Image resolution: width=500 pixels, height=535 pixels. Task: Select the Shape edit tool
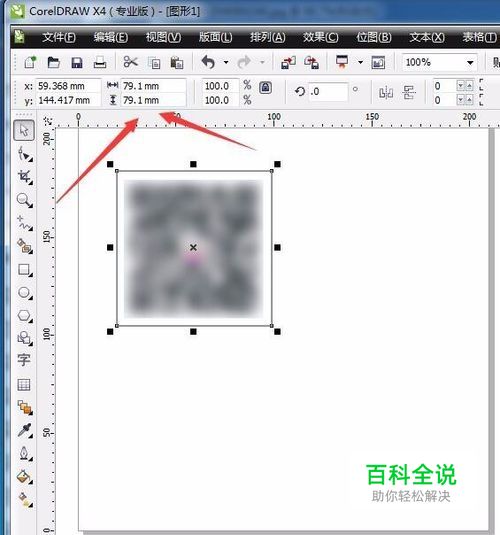tap(25, 154)
